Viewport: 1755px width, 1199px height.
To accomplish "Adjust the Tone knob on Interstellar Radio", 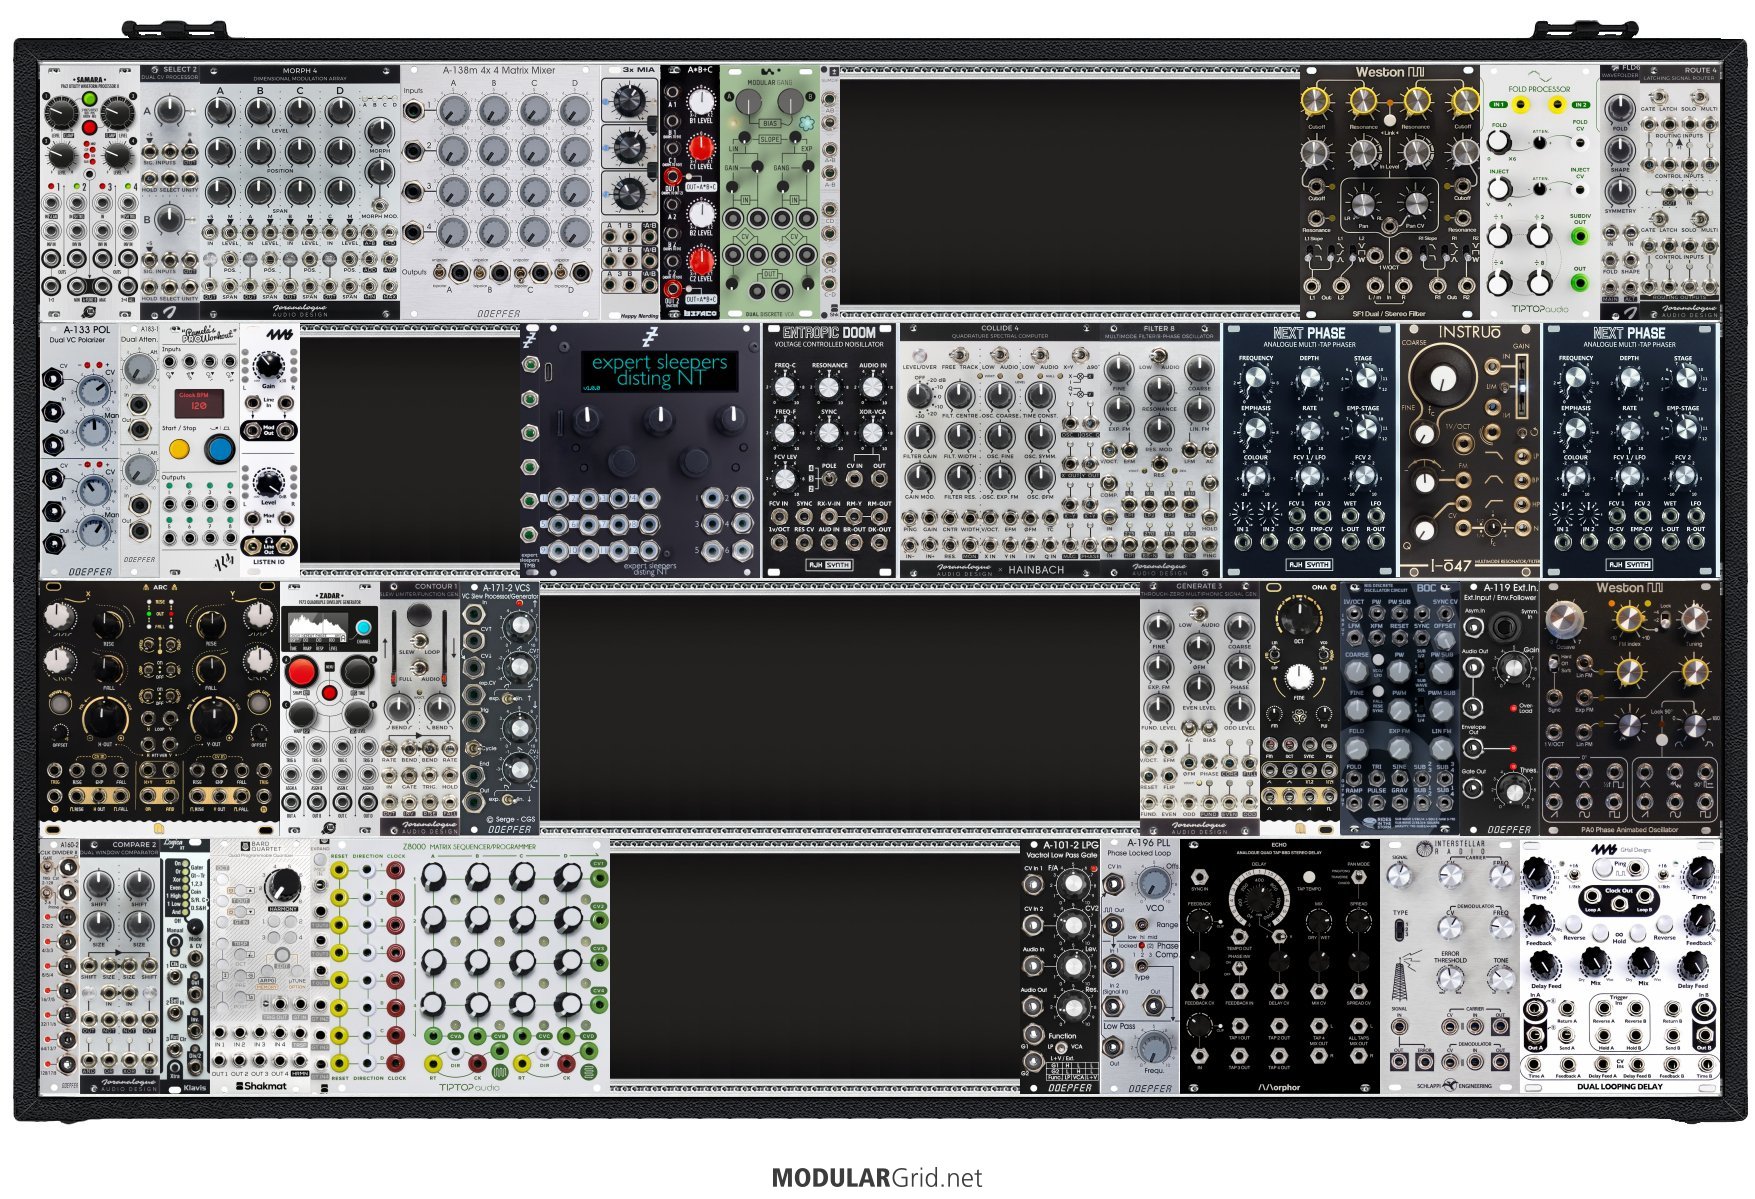I will [x=1501, y=979].
